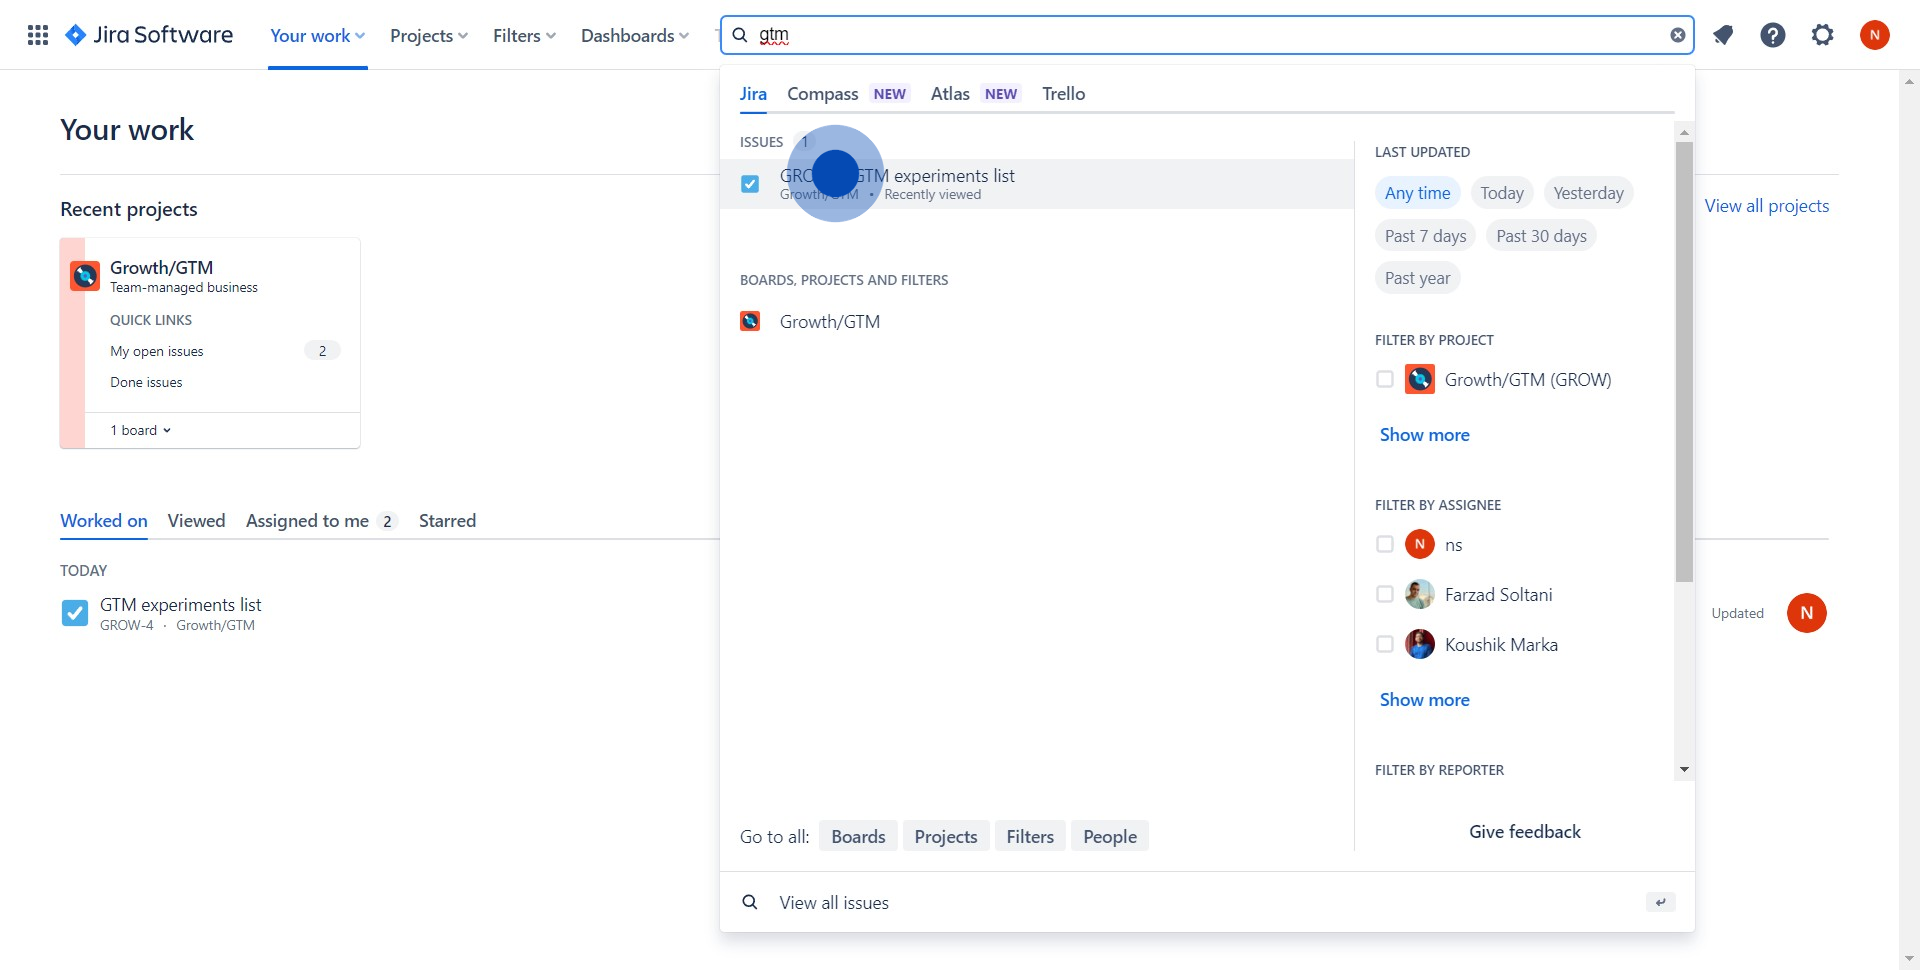Screen dimensions: 1920x970
Task: Click the Growth/GTM recent project title
Action: [x=161, y=268]
